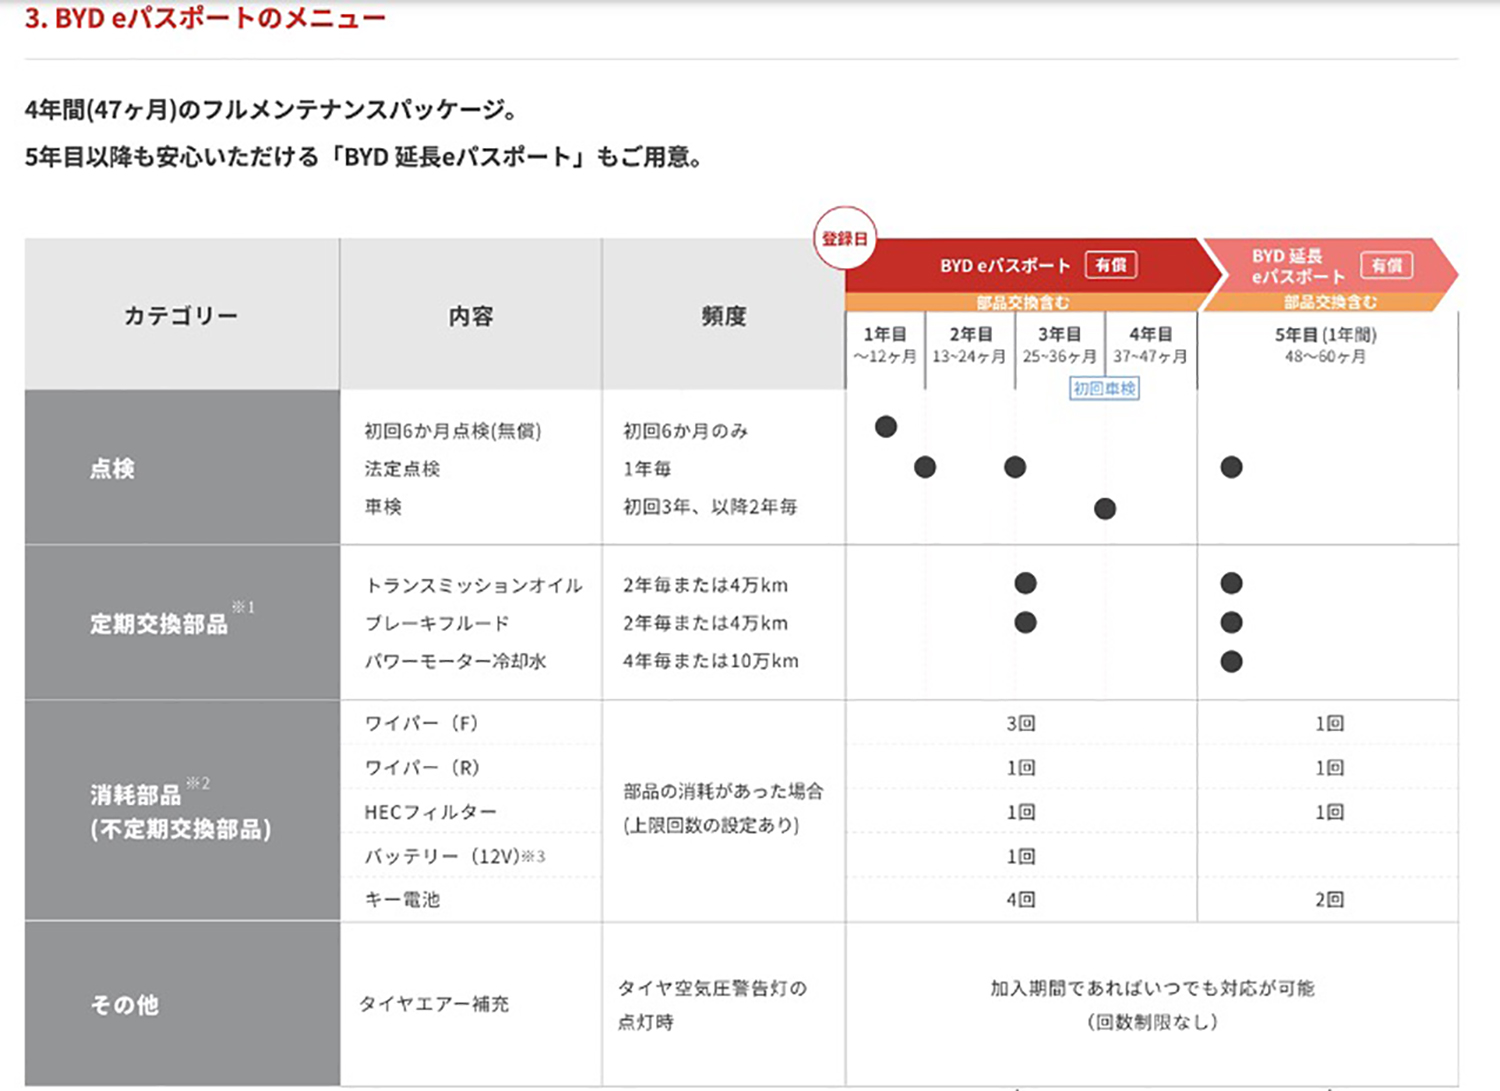Click the 頻度 column header

(724, 315)
